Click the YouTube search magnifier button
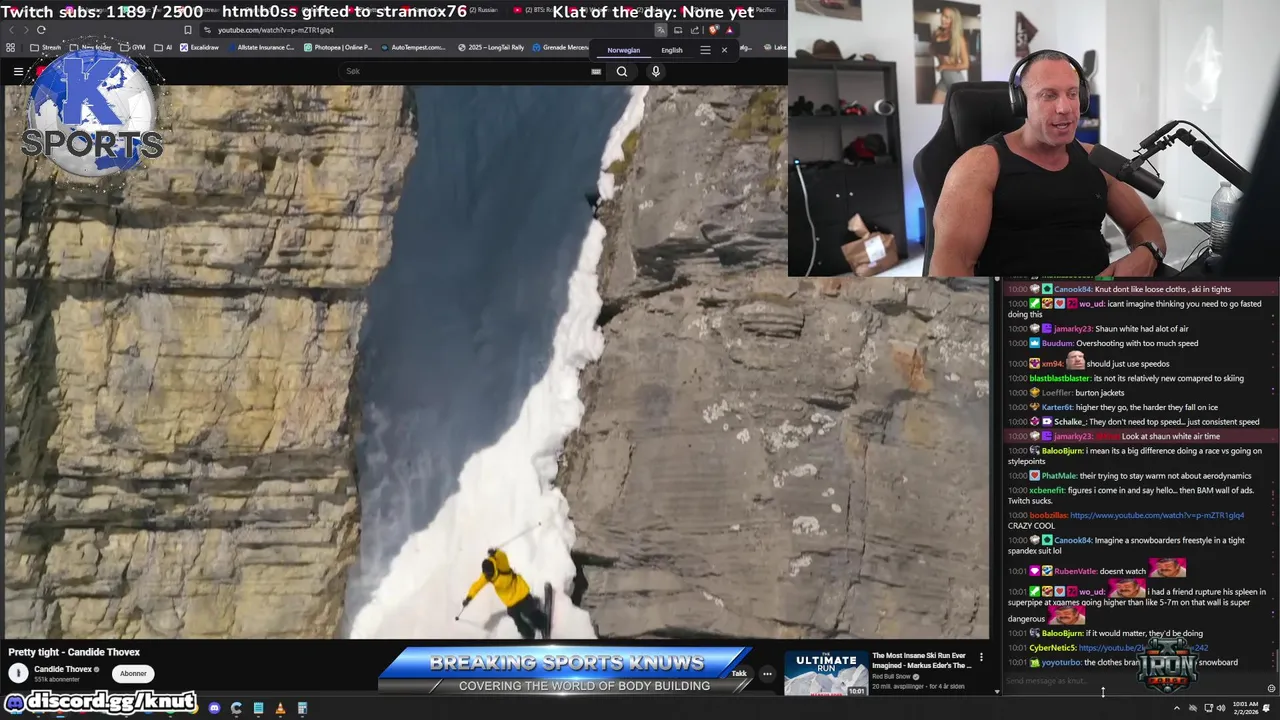Screen dimensions: 1280x720 (x=622, y=71)
